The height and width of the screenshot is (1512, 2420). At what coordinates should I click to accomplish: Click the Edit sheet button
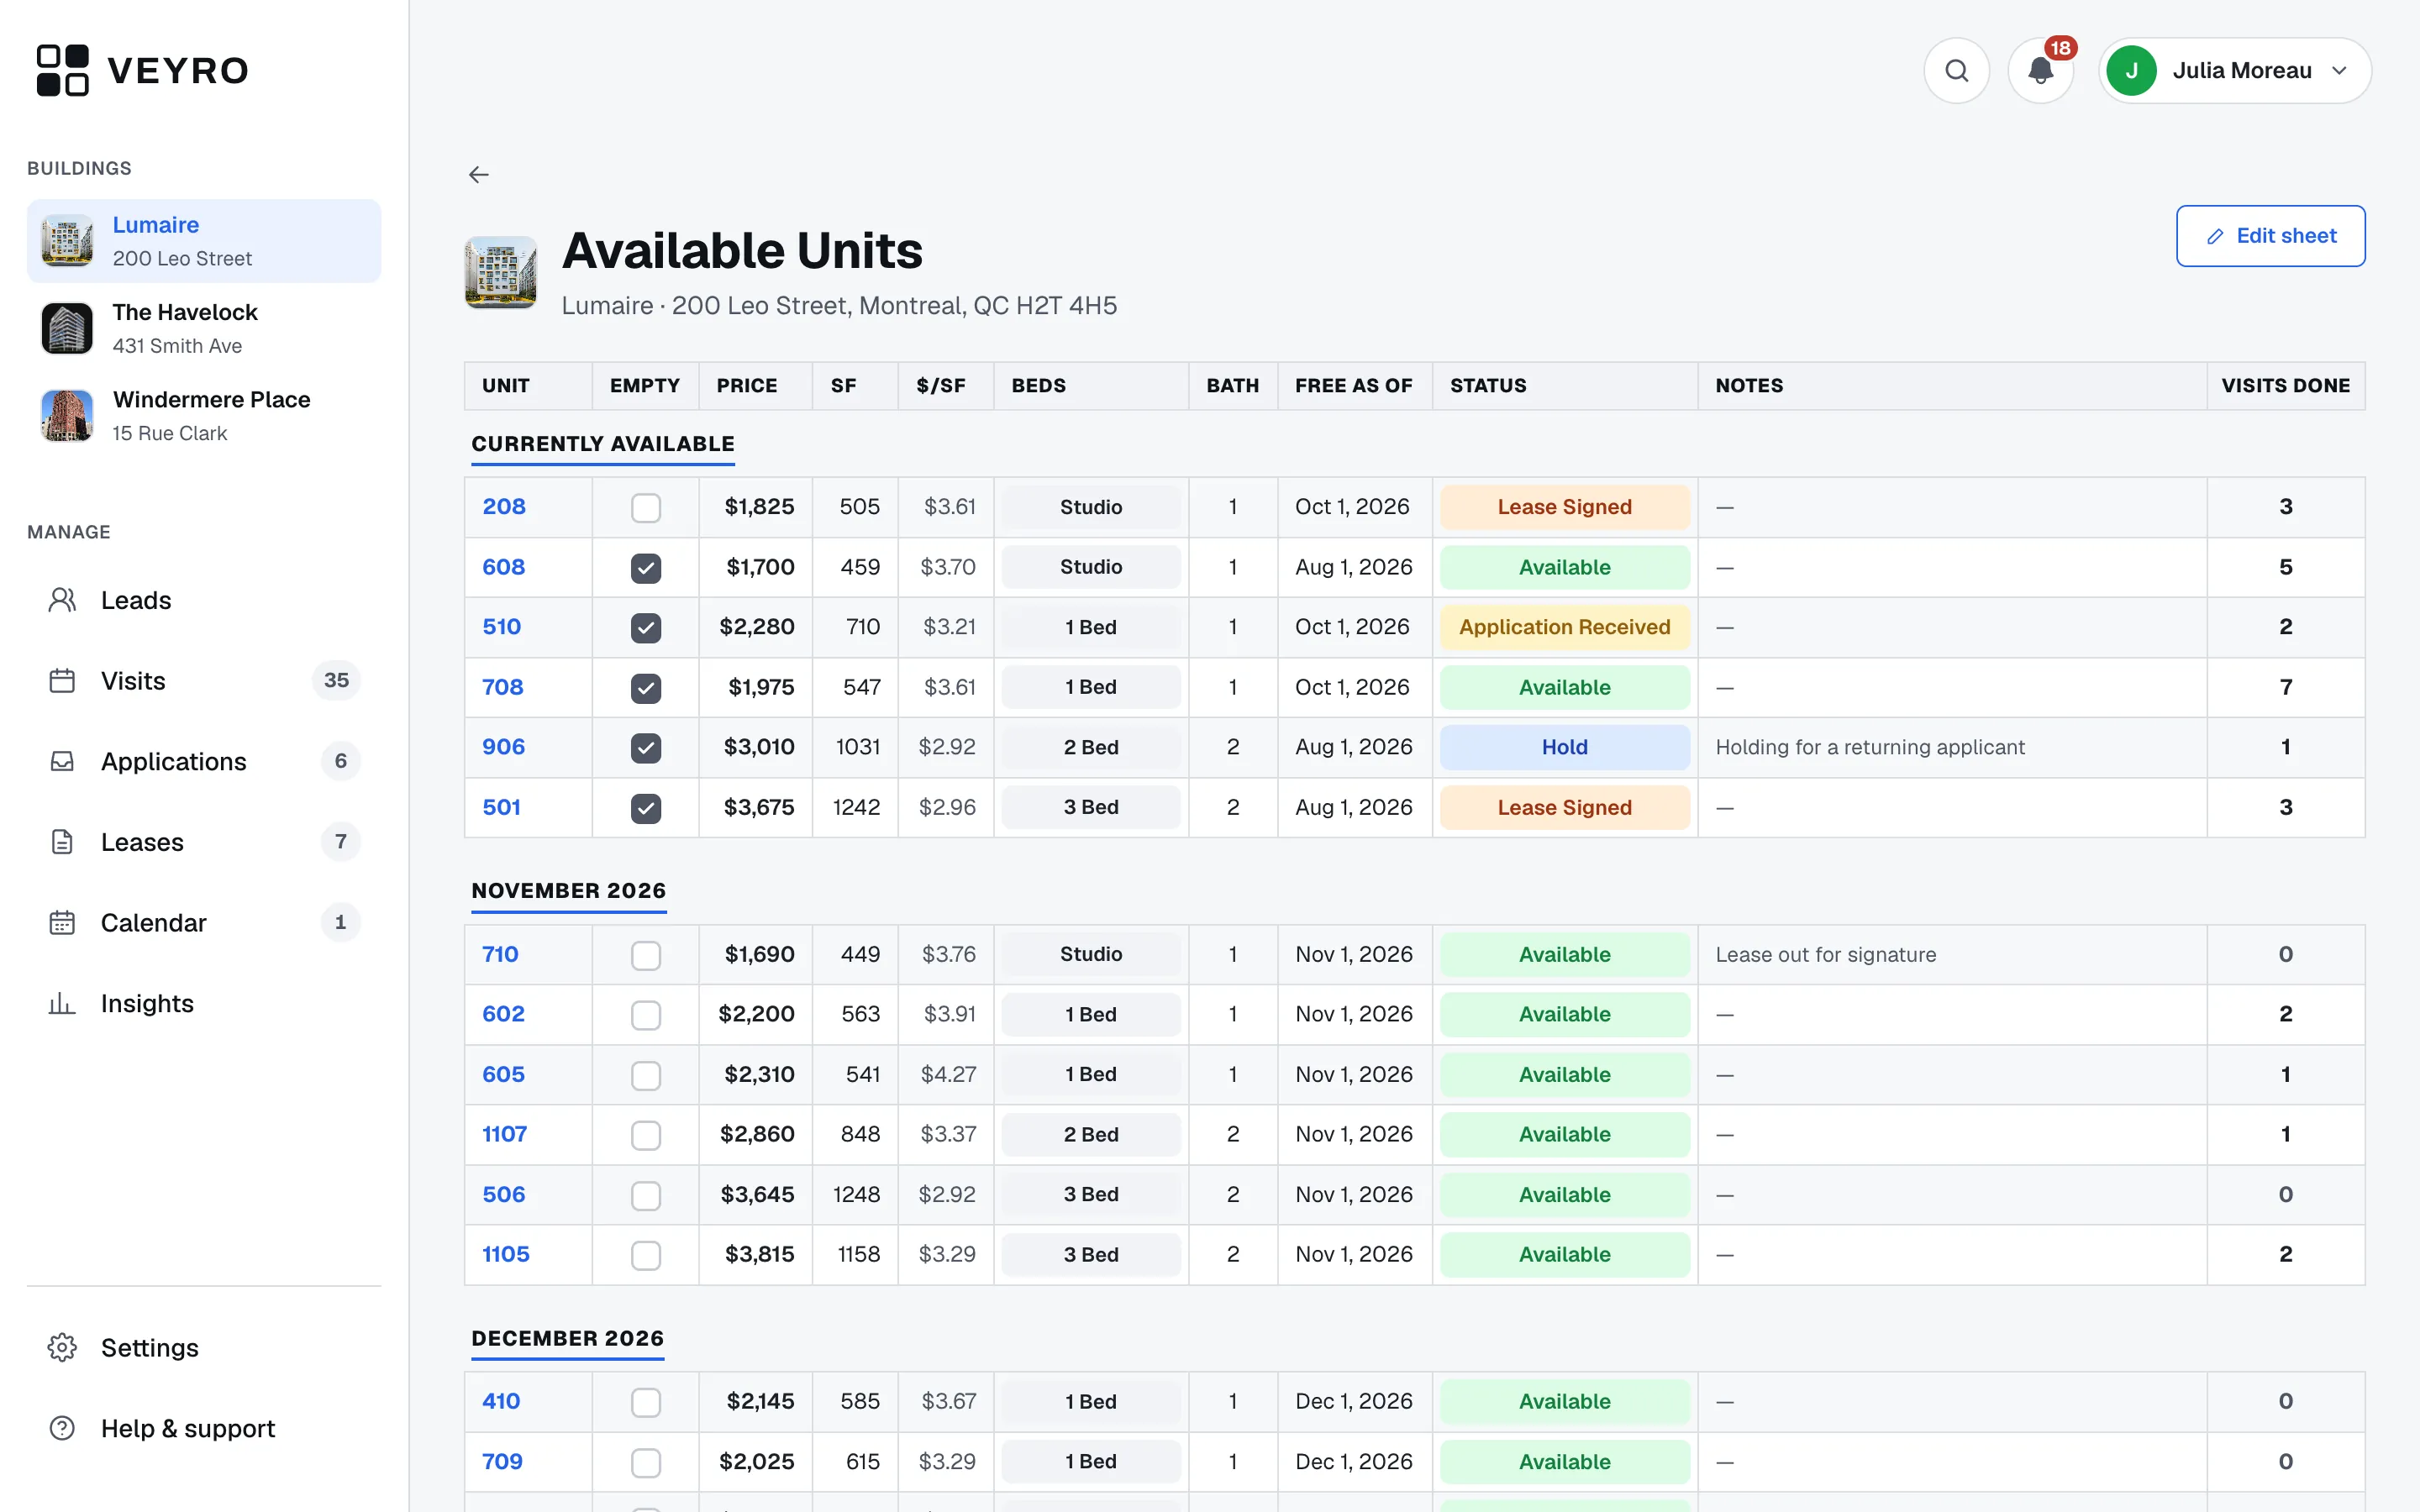click(2270, 236)
